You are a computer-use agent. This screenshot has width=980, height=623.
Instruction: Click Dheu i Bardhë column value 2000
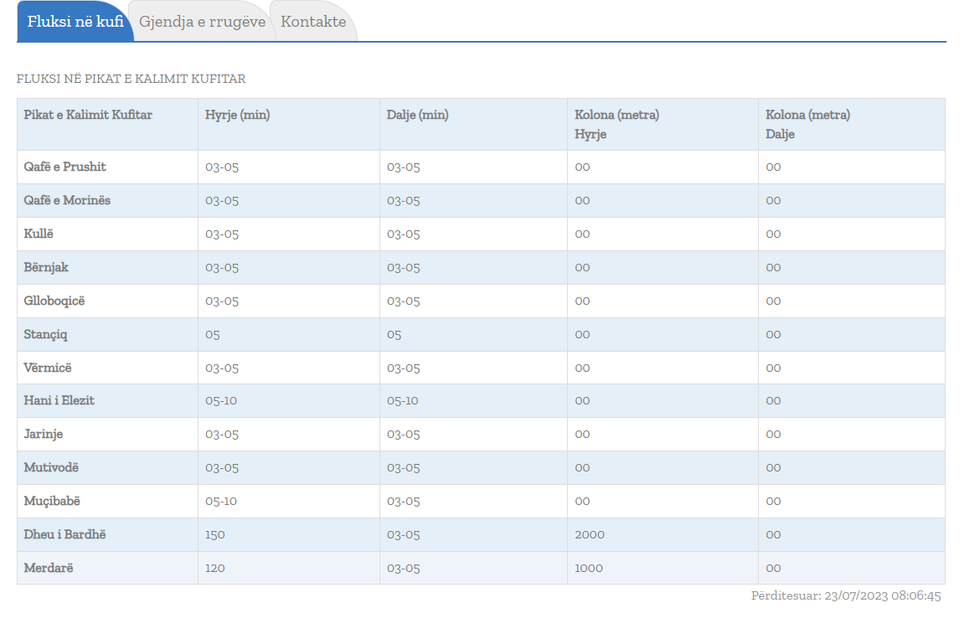click(590, 535)
